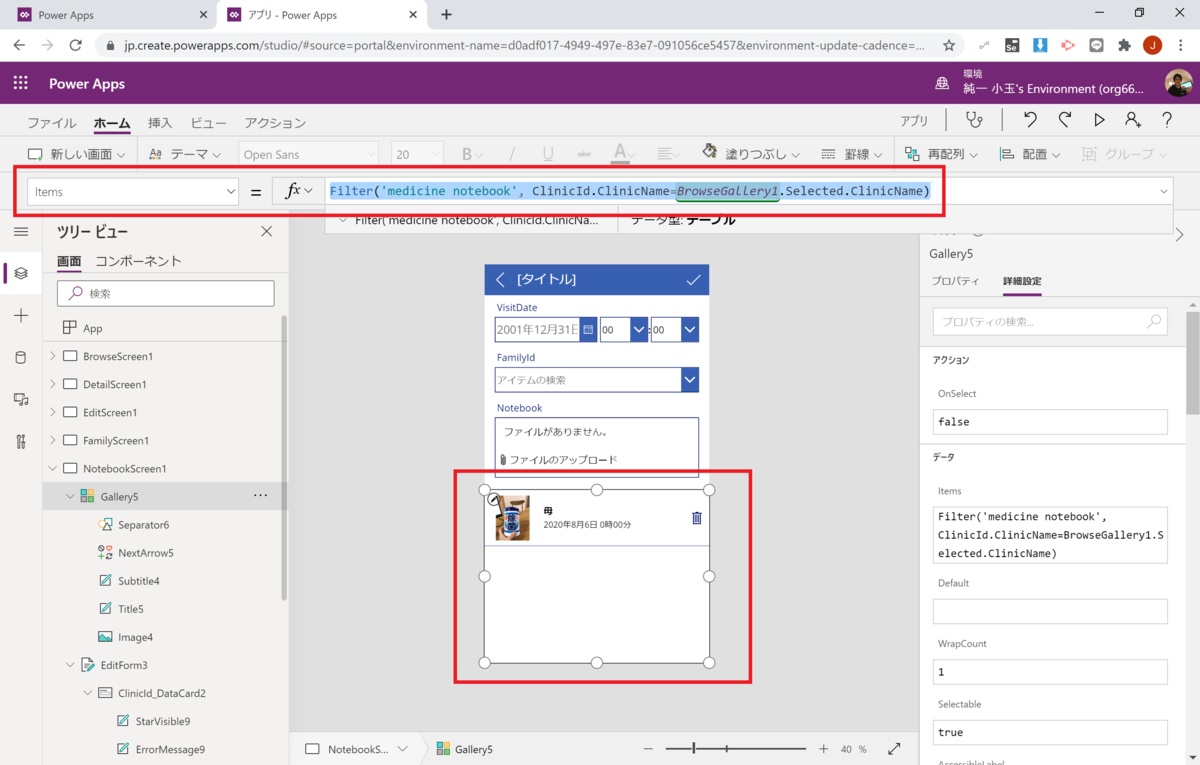Open a new browser tab
Image resolution: width=1200 pixels, height=765 pixels.
446,15
